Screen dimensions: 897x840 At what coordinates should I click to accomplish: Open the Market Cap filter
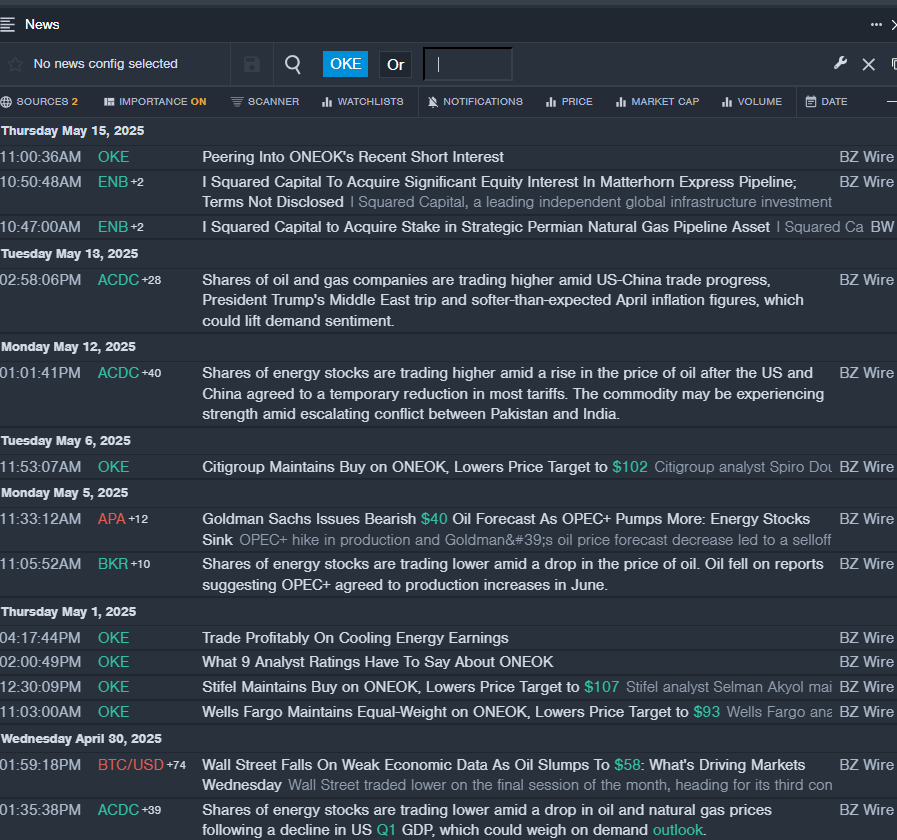[x=657, y=102]
